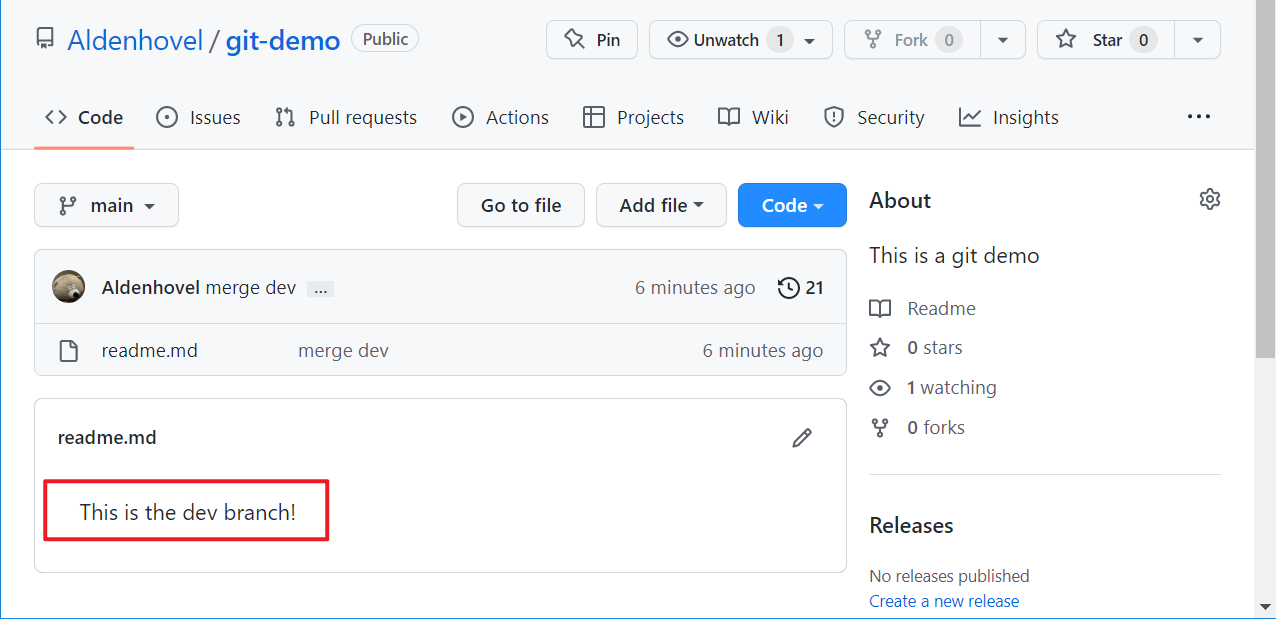Screen dimensions: 1276x619
Task: Open 'merge dev' message in readme.md row
Action: pyautogui.click(x=343, y=350)
